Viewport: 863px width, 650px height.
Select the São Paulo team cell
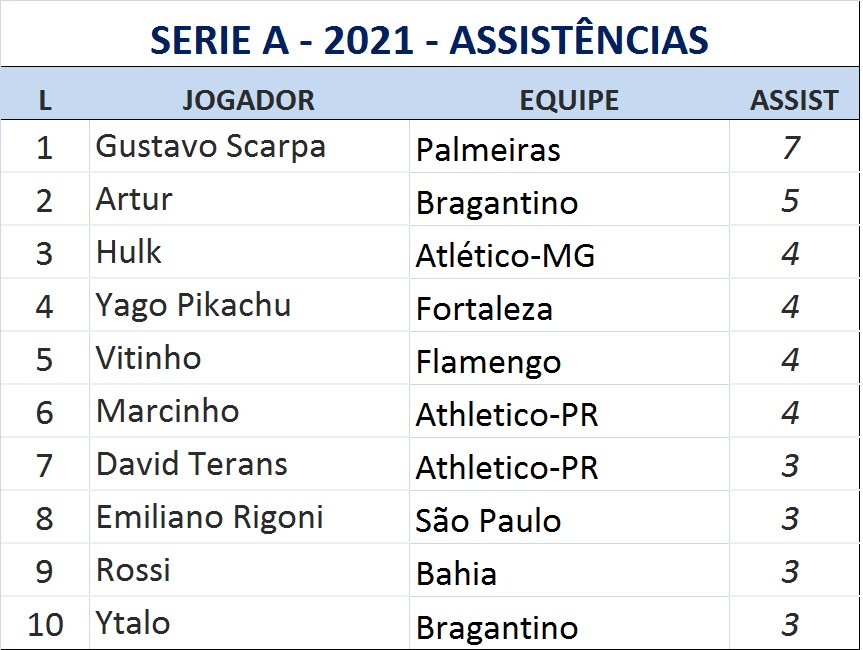(488, 521)
